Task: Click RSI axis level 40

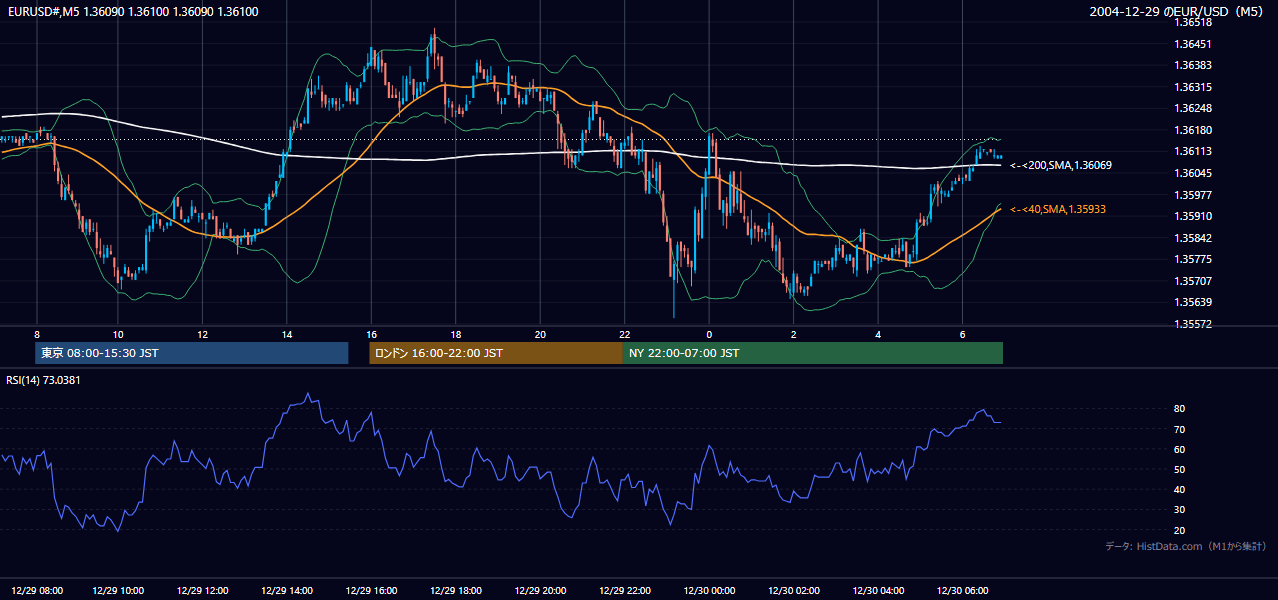Action: click(1180, 489)
